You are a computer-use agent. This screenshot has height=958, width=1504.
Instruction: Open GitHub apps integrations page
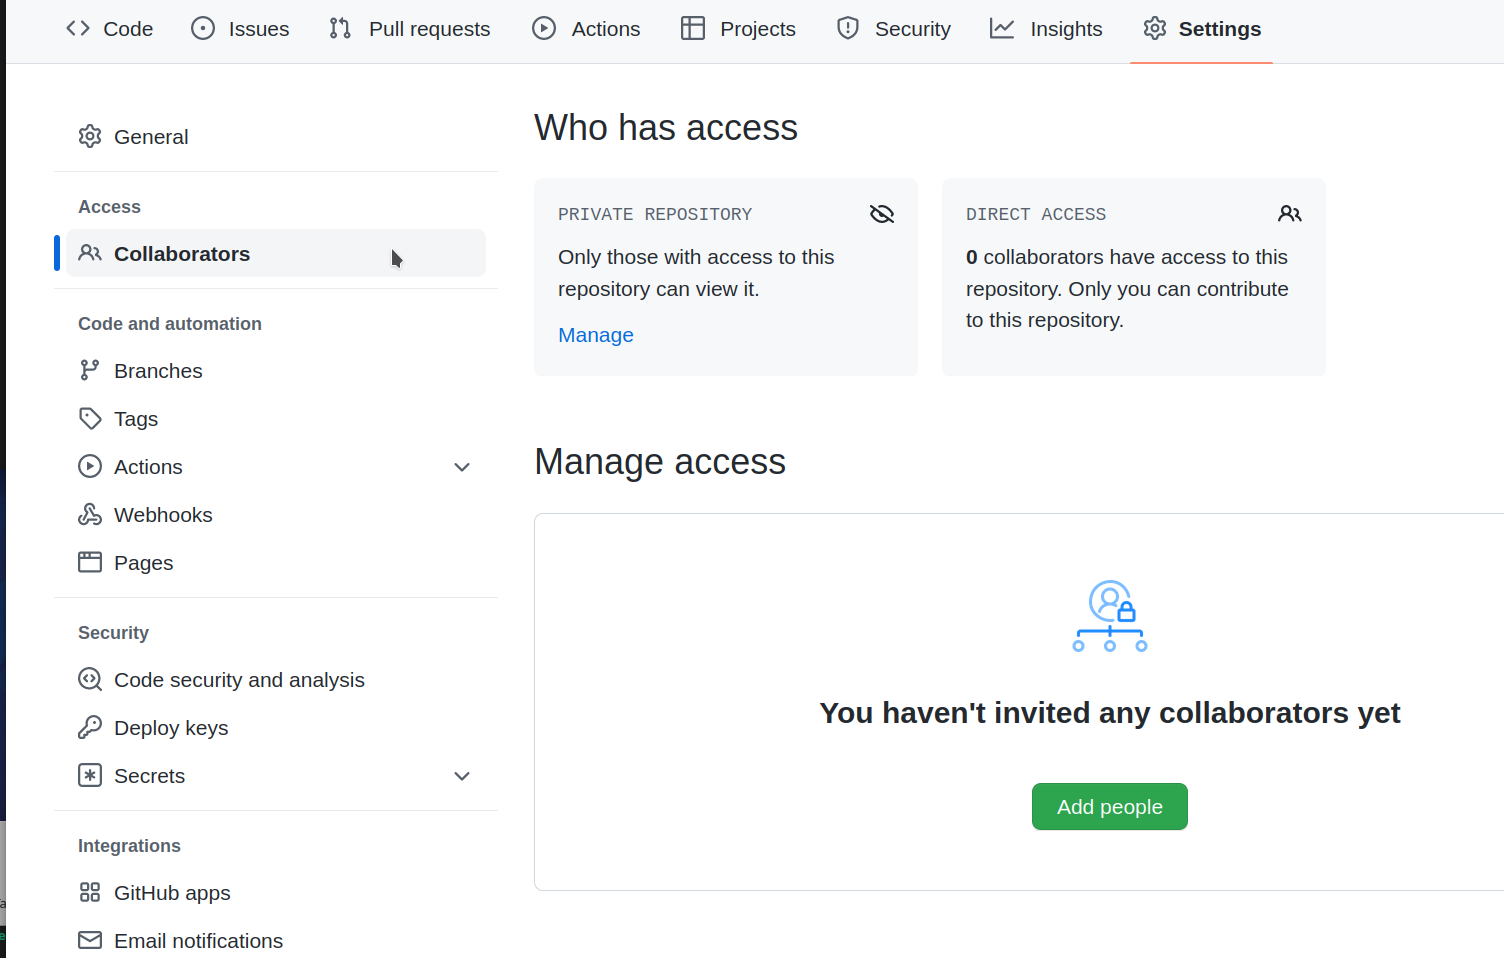pyautogui.click(x=276, y=892)
